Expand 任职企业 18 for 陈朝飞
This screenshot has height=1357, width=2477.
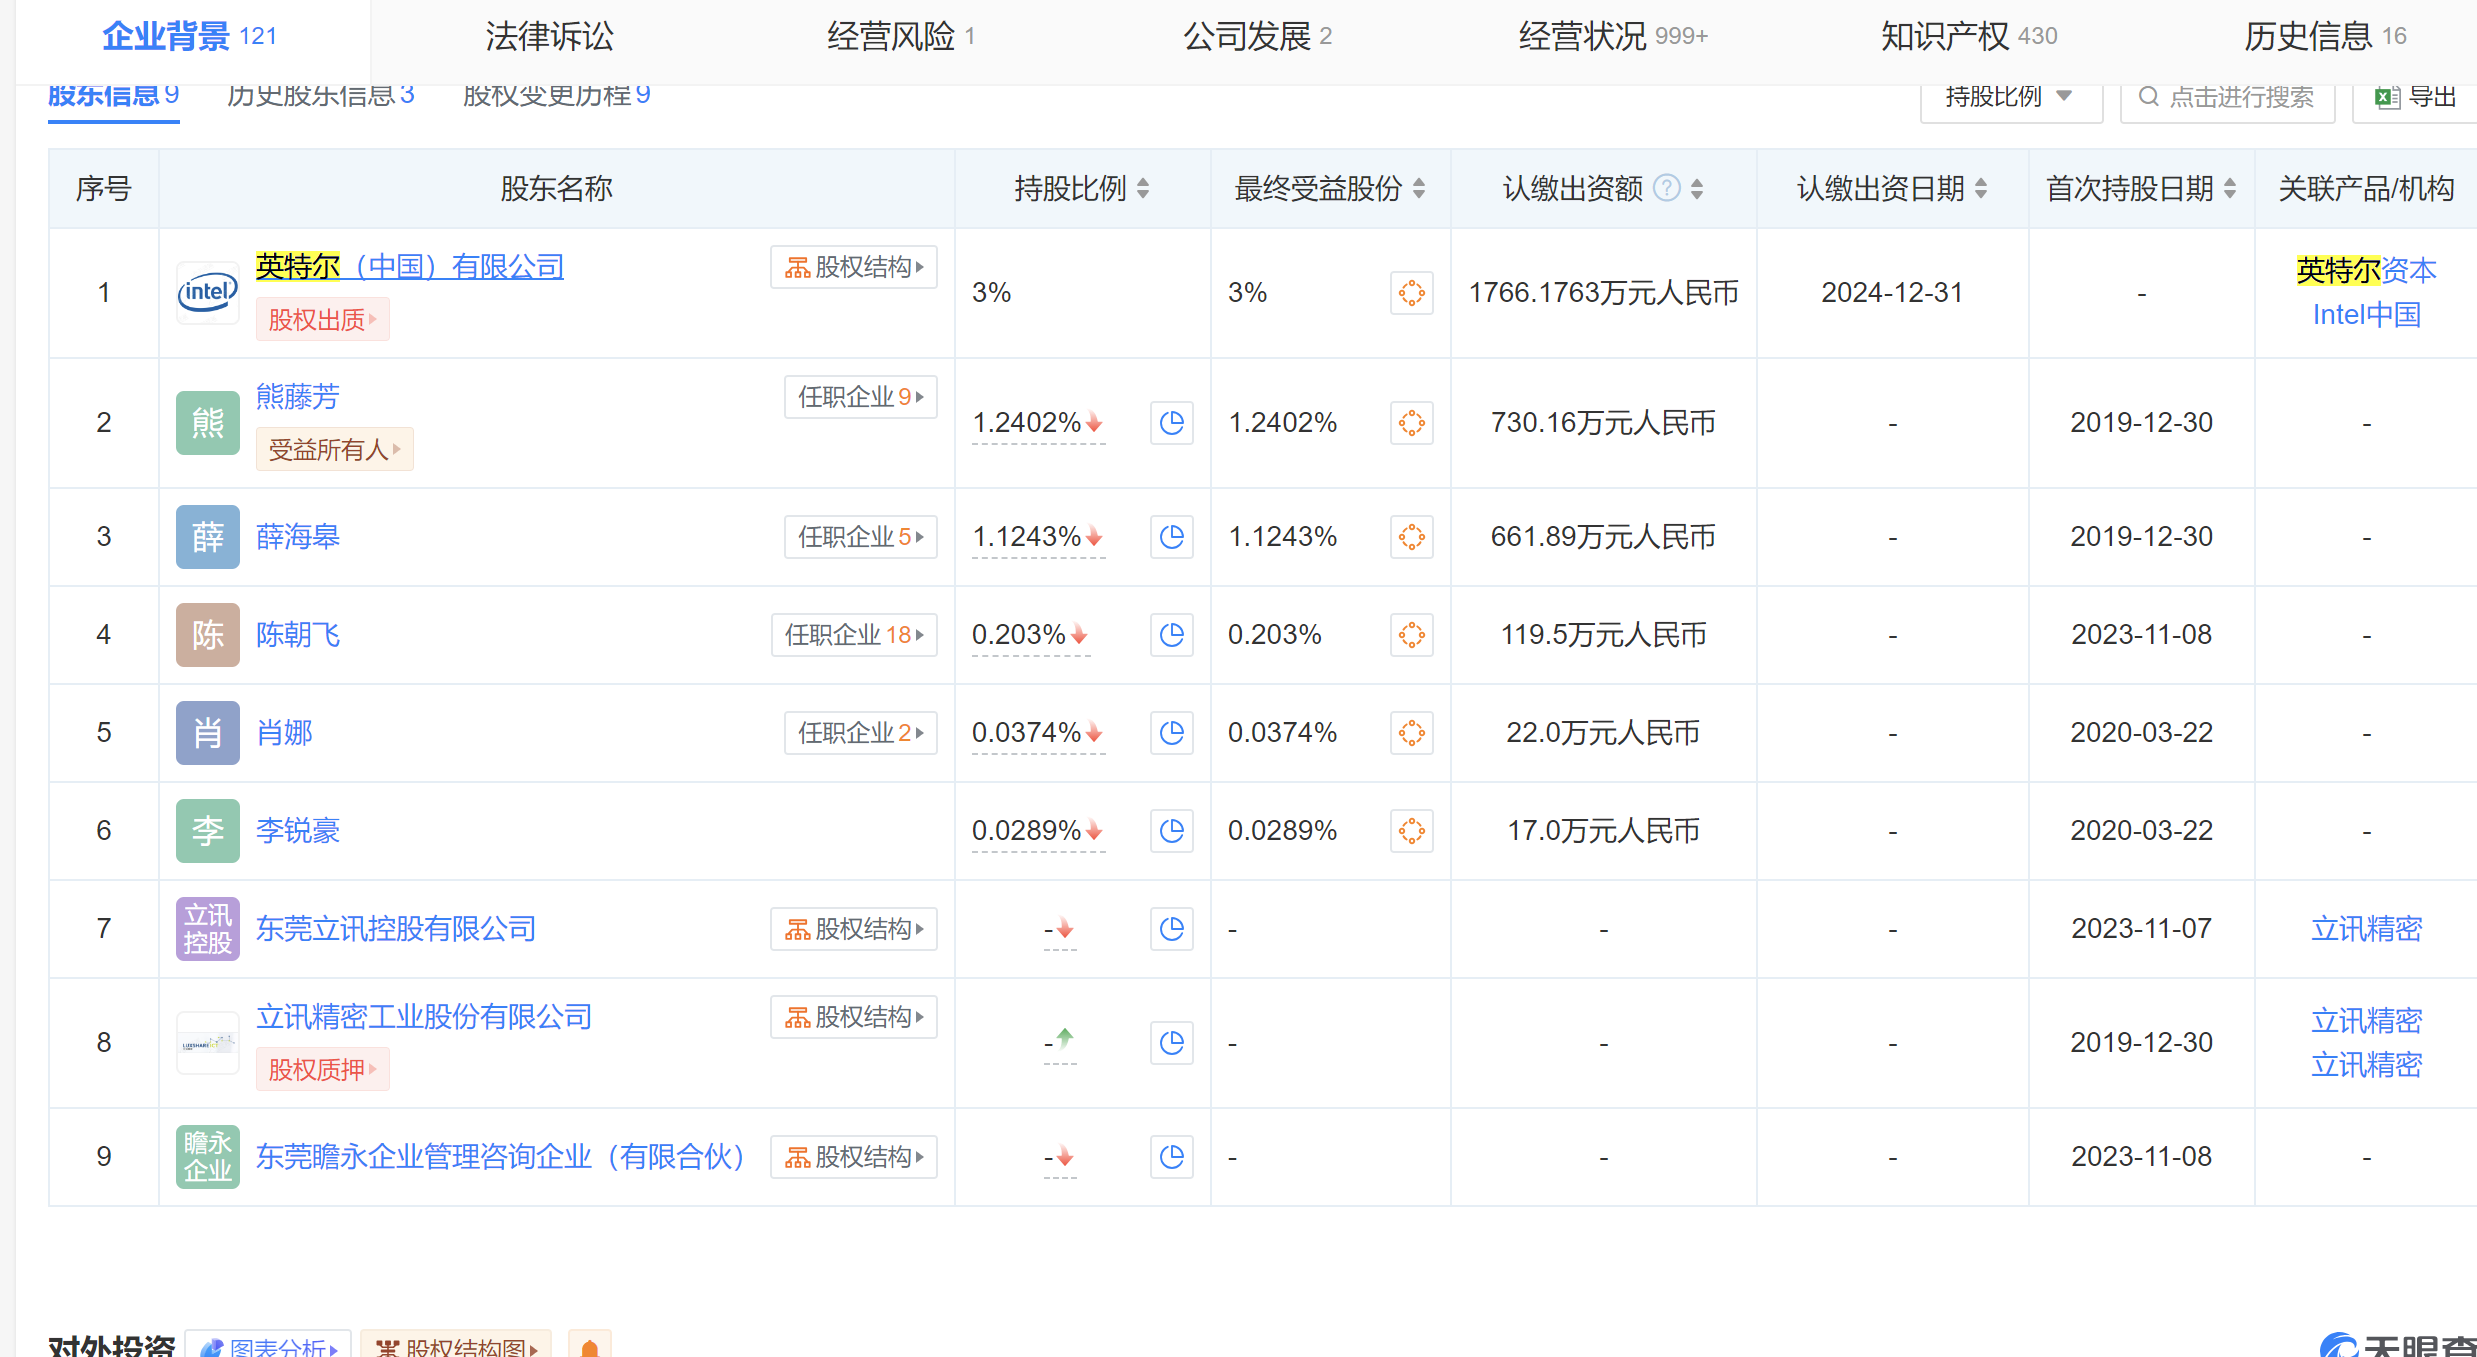pyautogui.click(x=853, y=635)
